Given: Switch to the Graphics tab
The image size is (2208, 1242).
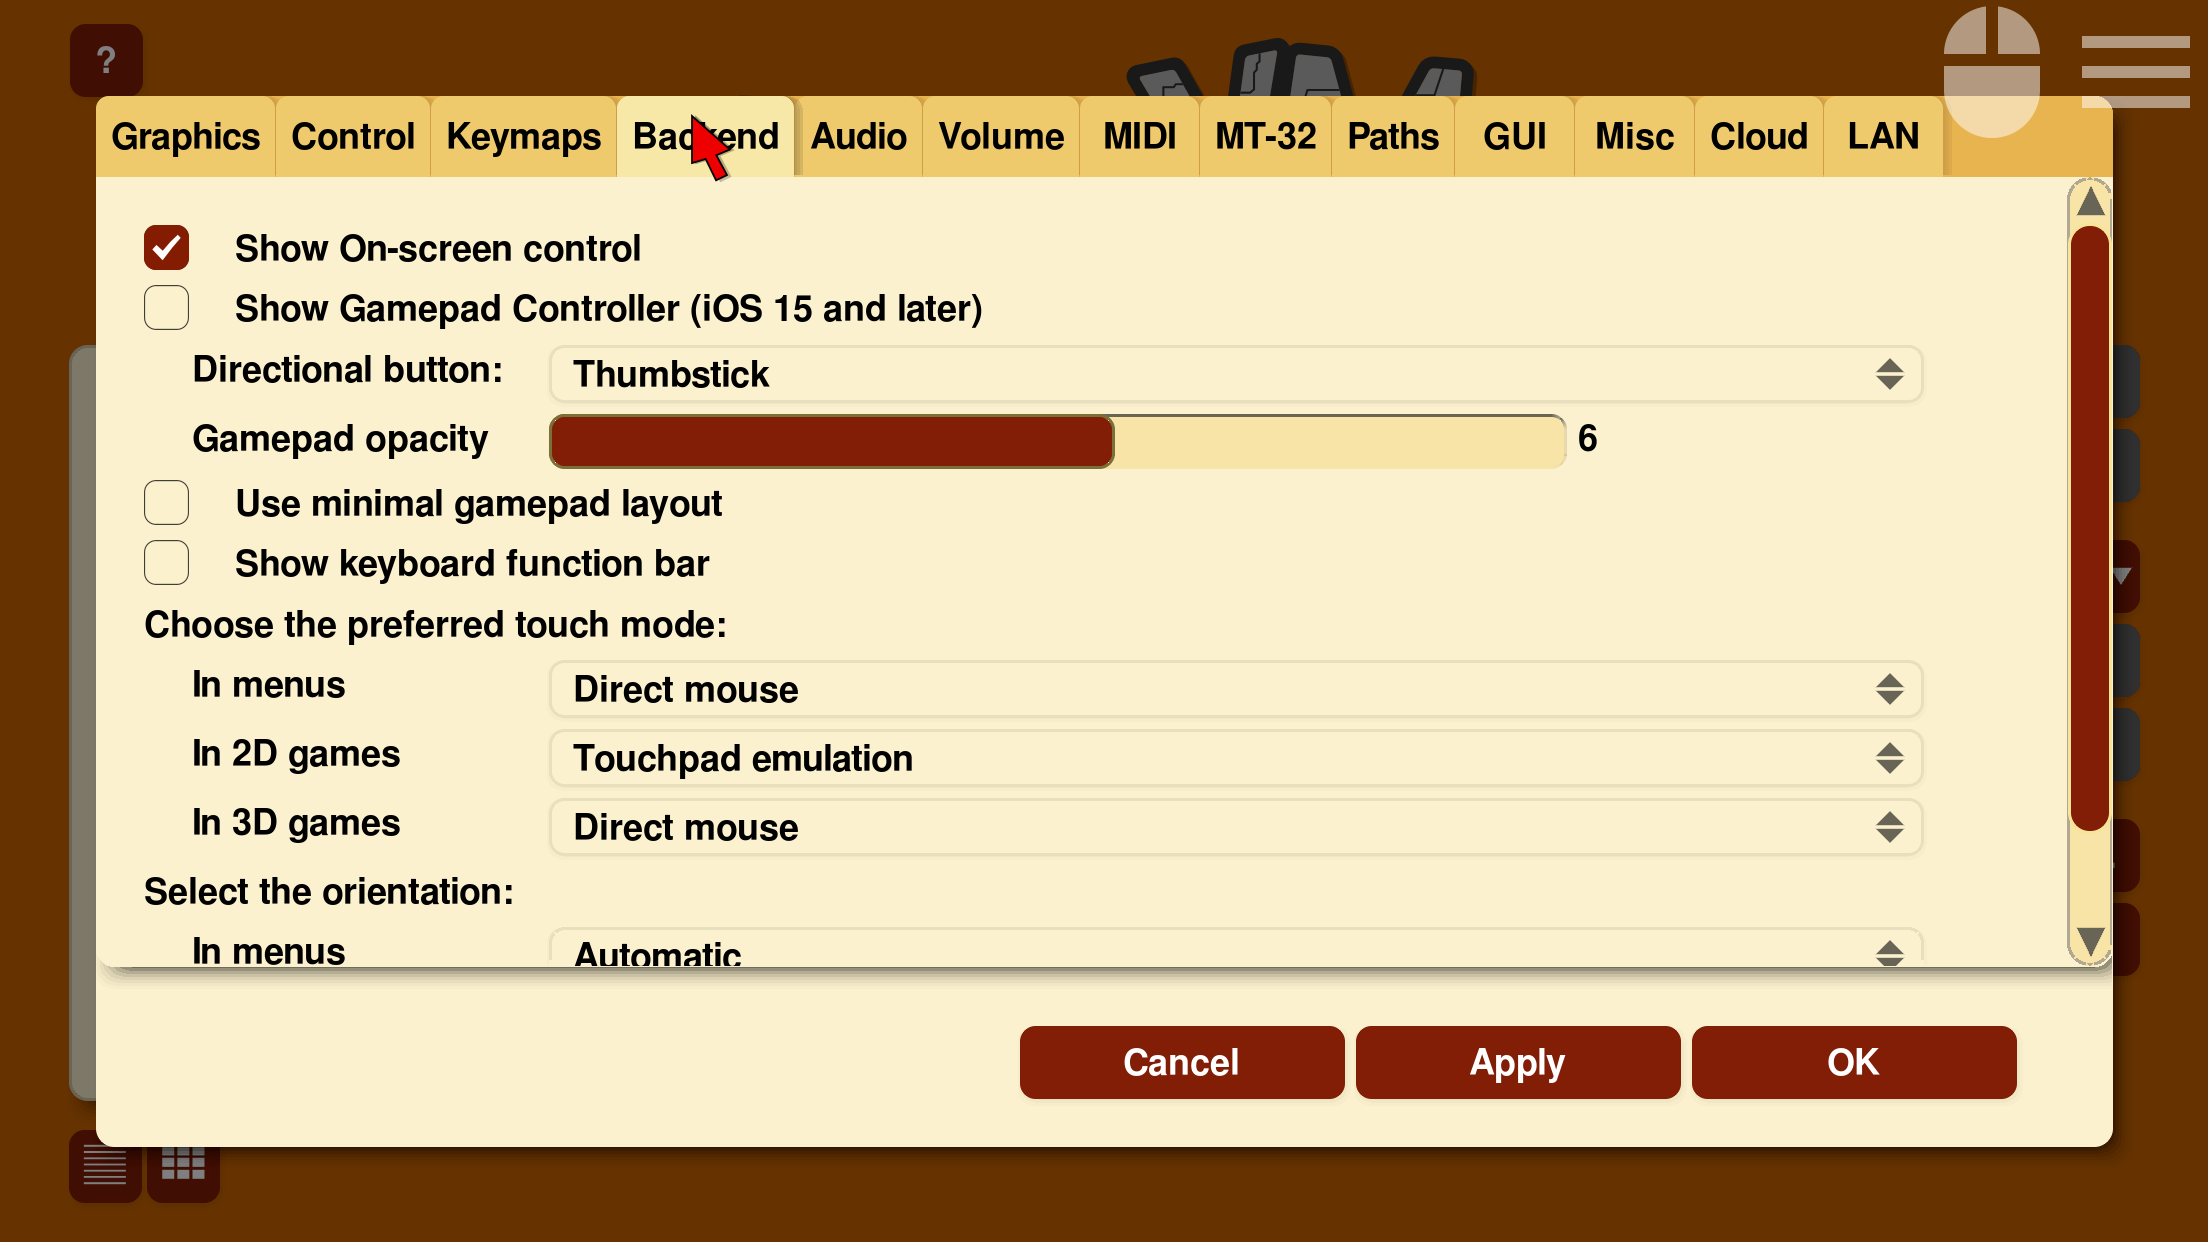Looking at the screenshot, I should tap(186, 137).
